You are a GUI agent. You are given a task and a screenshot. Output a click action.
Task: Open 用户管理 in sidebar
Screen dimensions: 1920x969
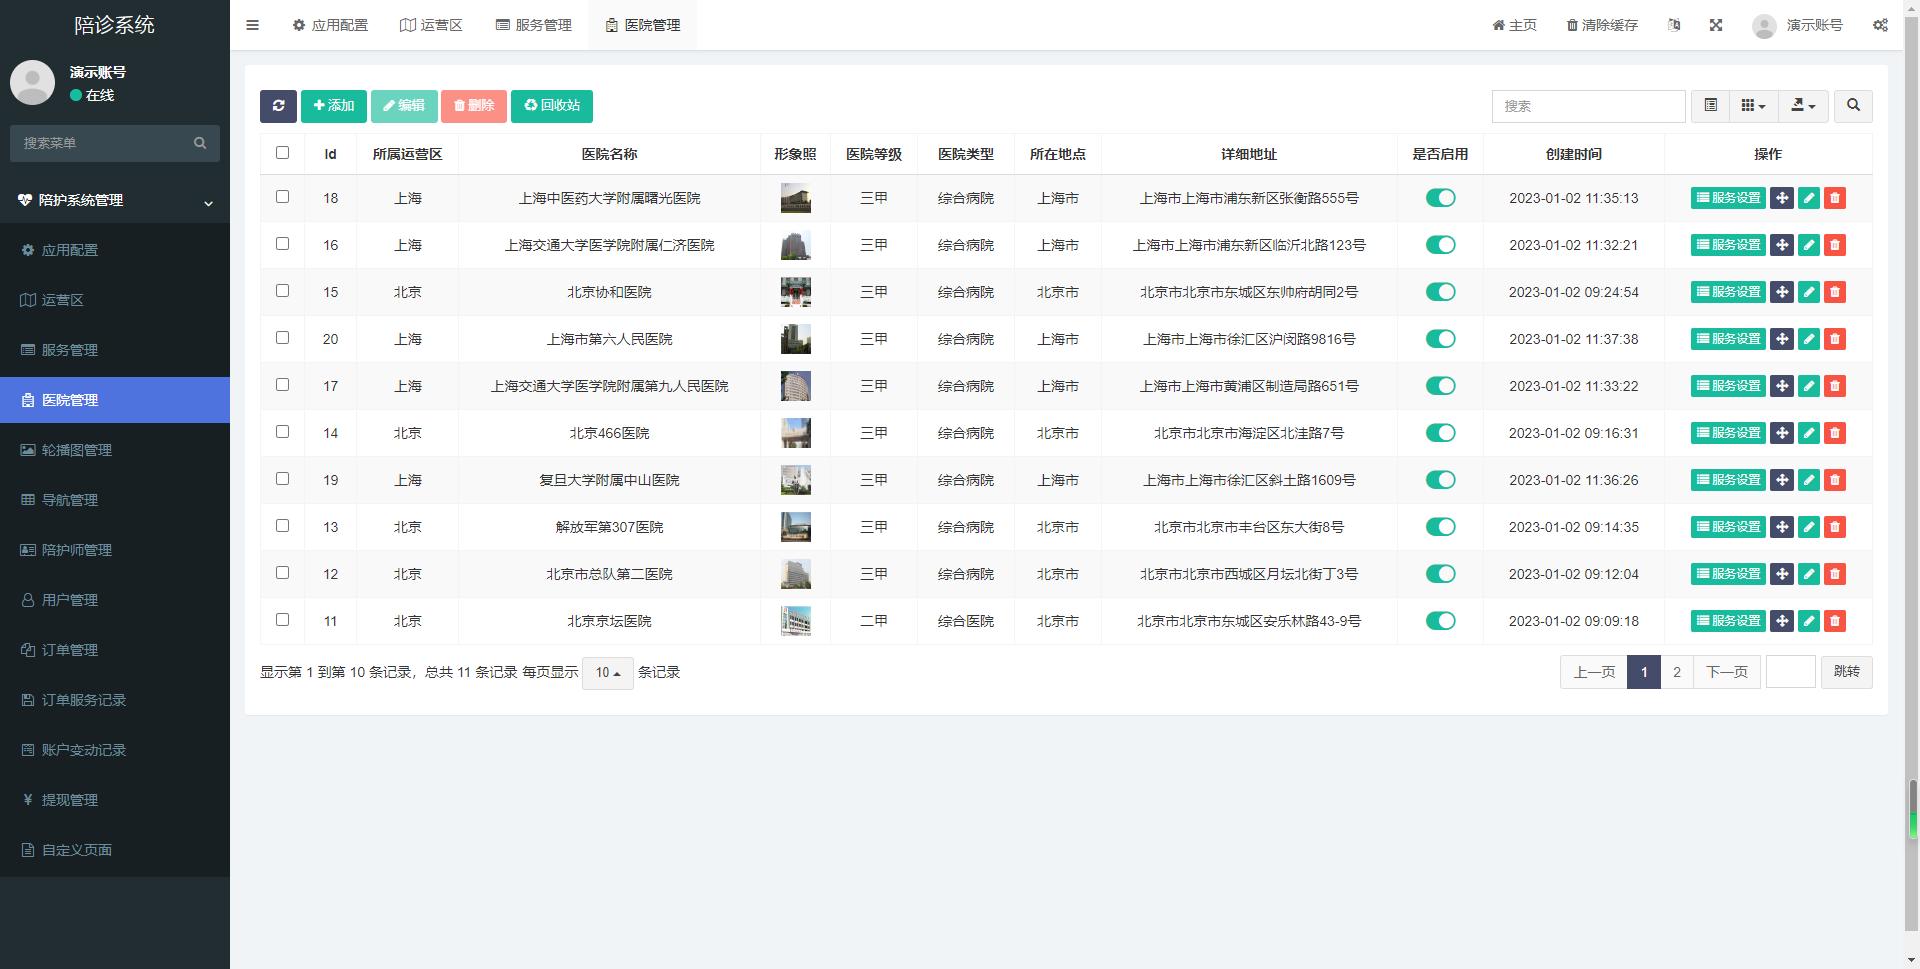point(115,600)
